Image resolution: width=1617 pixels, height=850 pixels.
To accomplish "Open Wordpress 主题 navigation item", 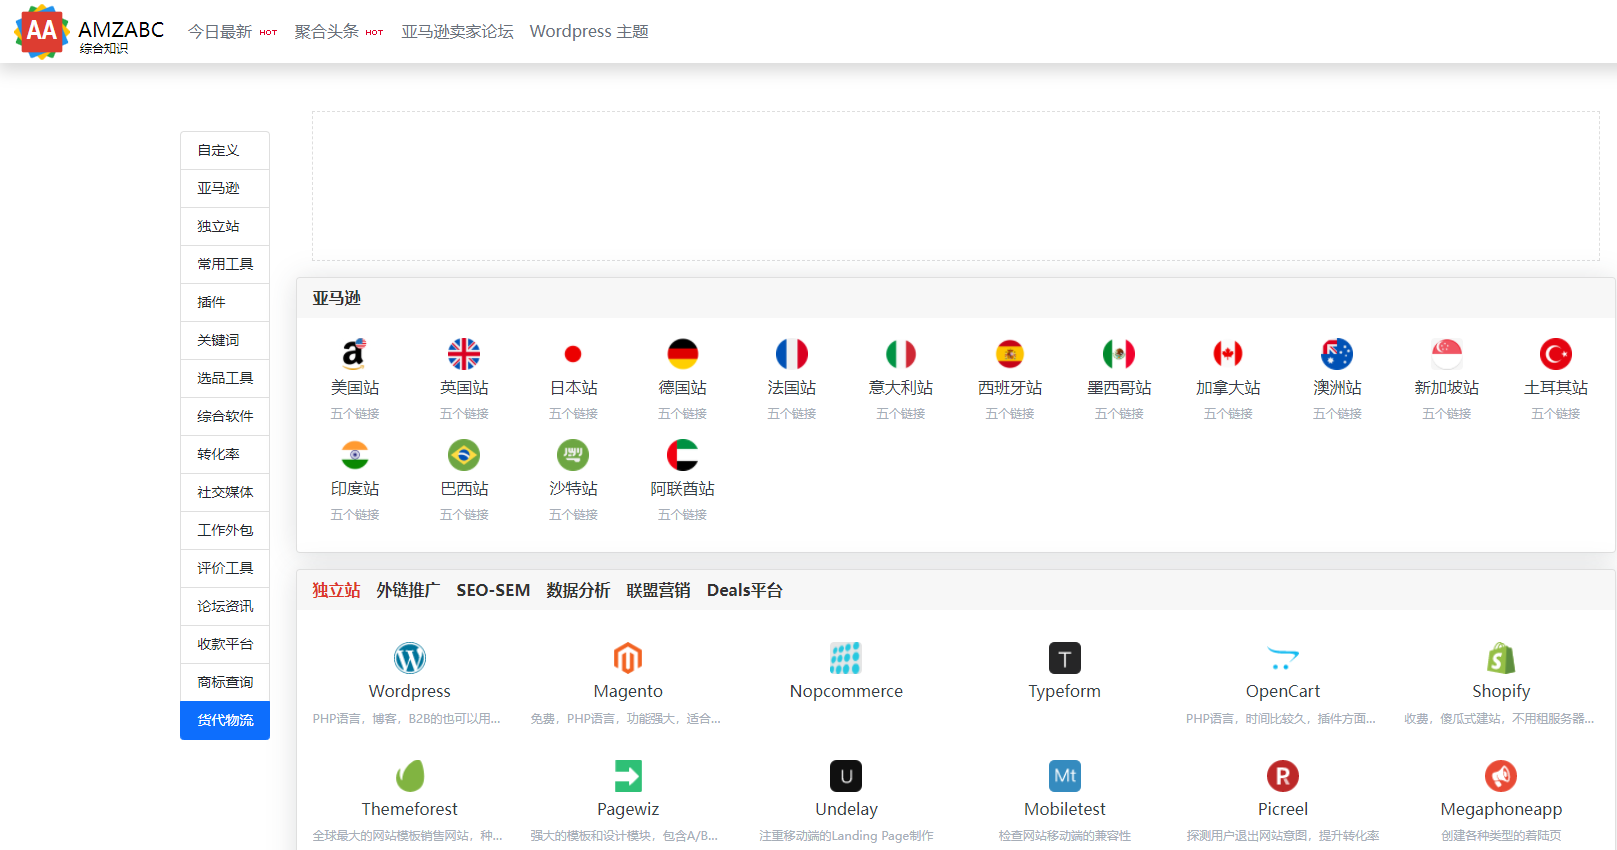I will pyautogui.click(x=589, y=32).
